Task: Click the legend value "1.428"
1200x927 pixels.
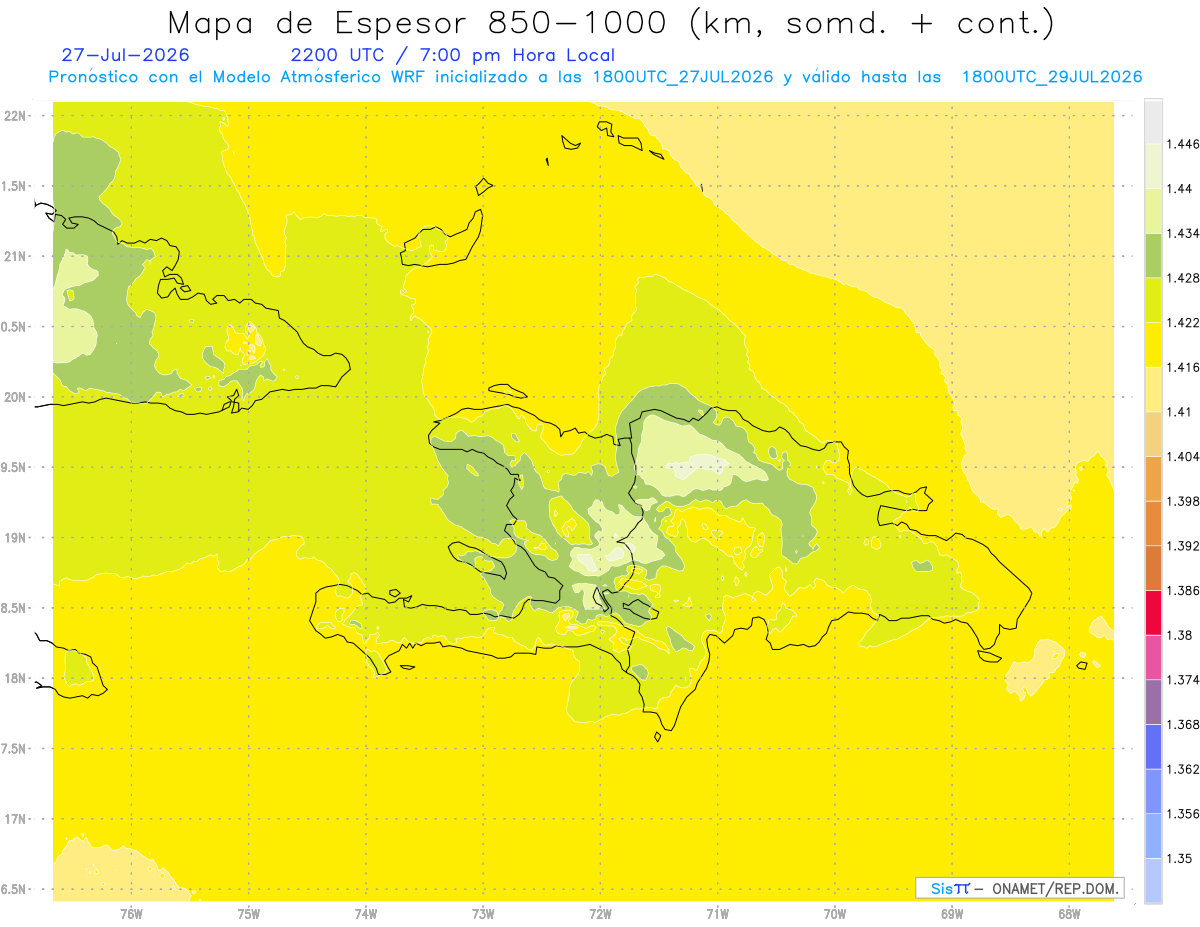Action: point(1182,278)
